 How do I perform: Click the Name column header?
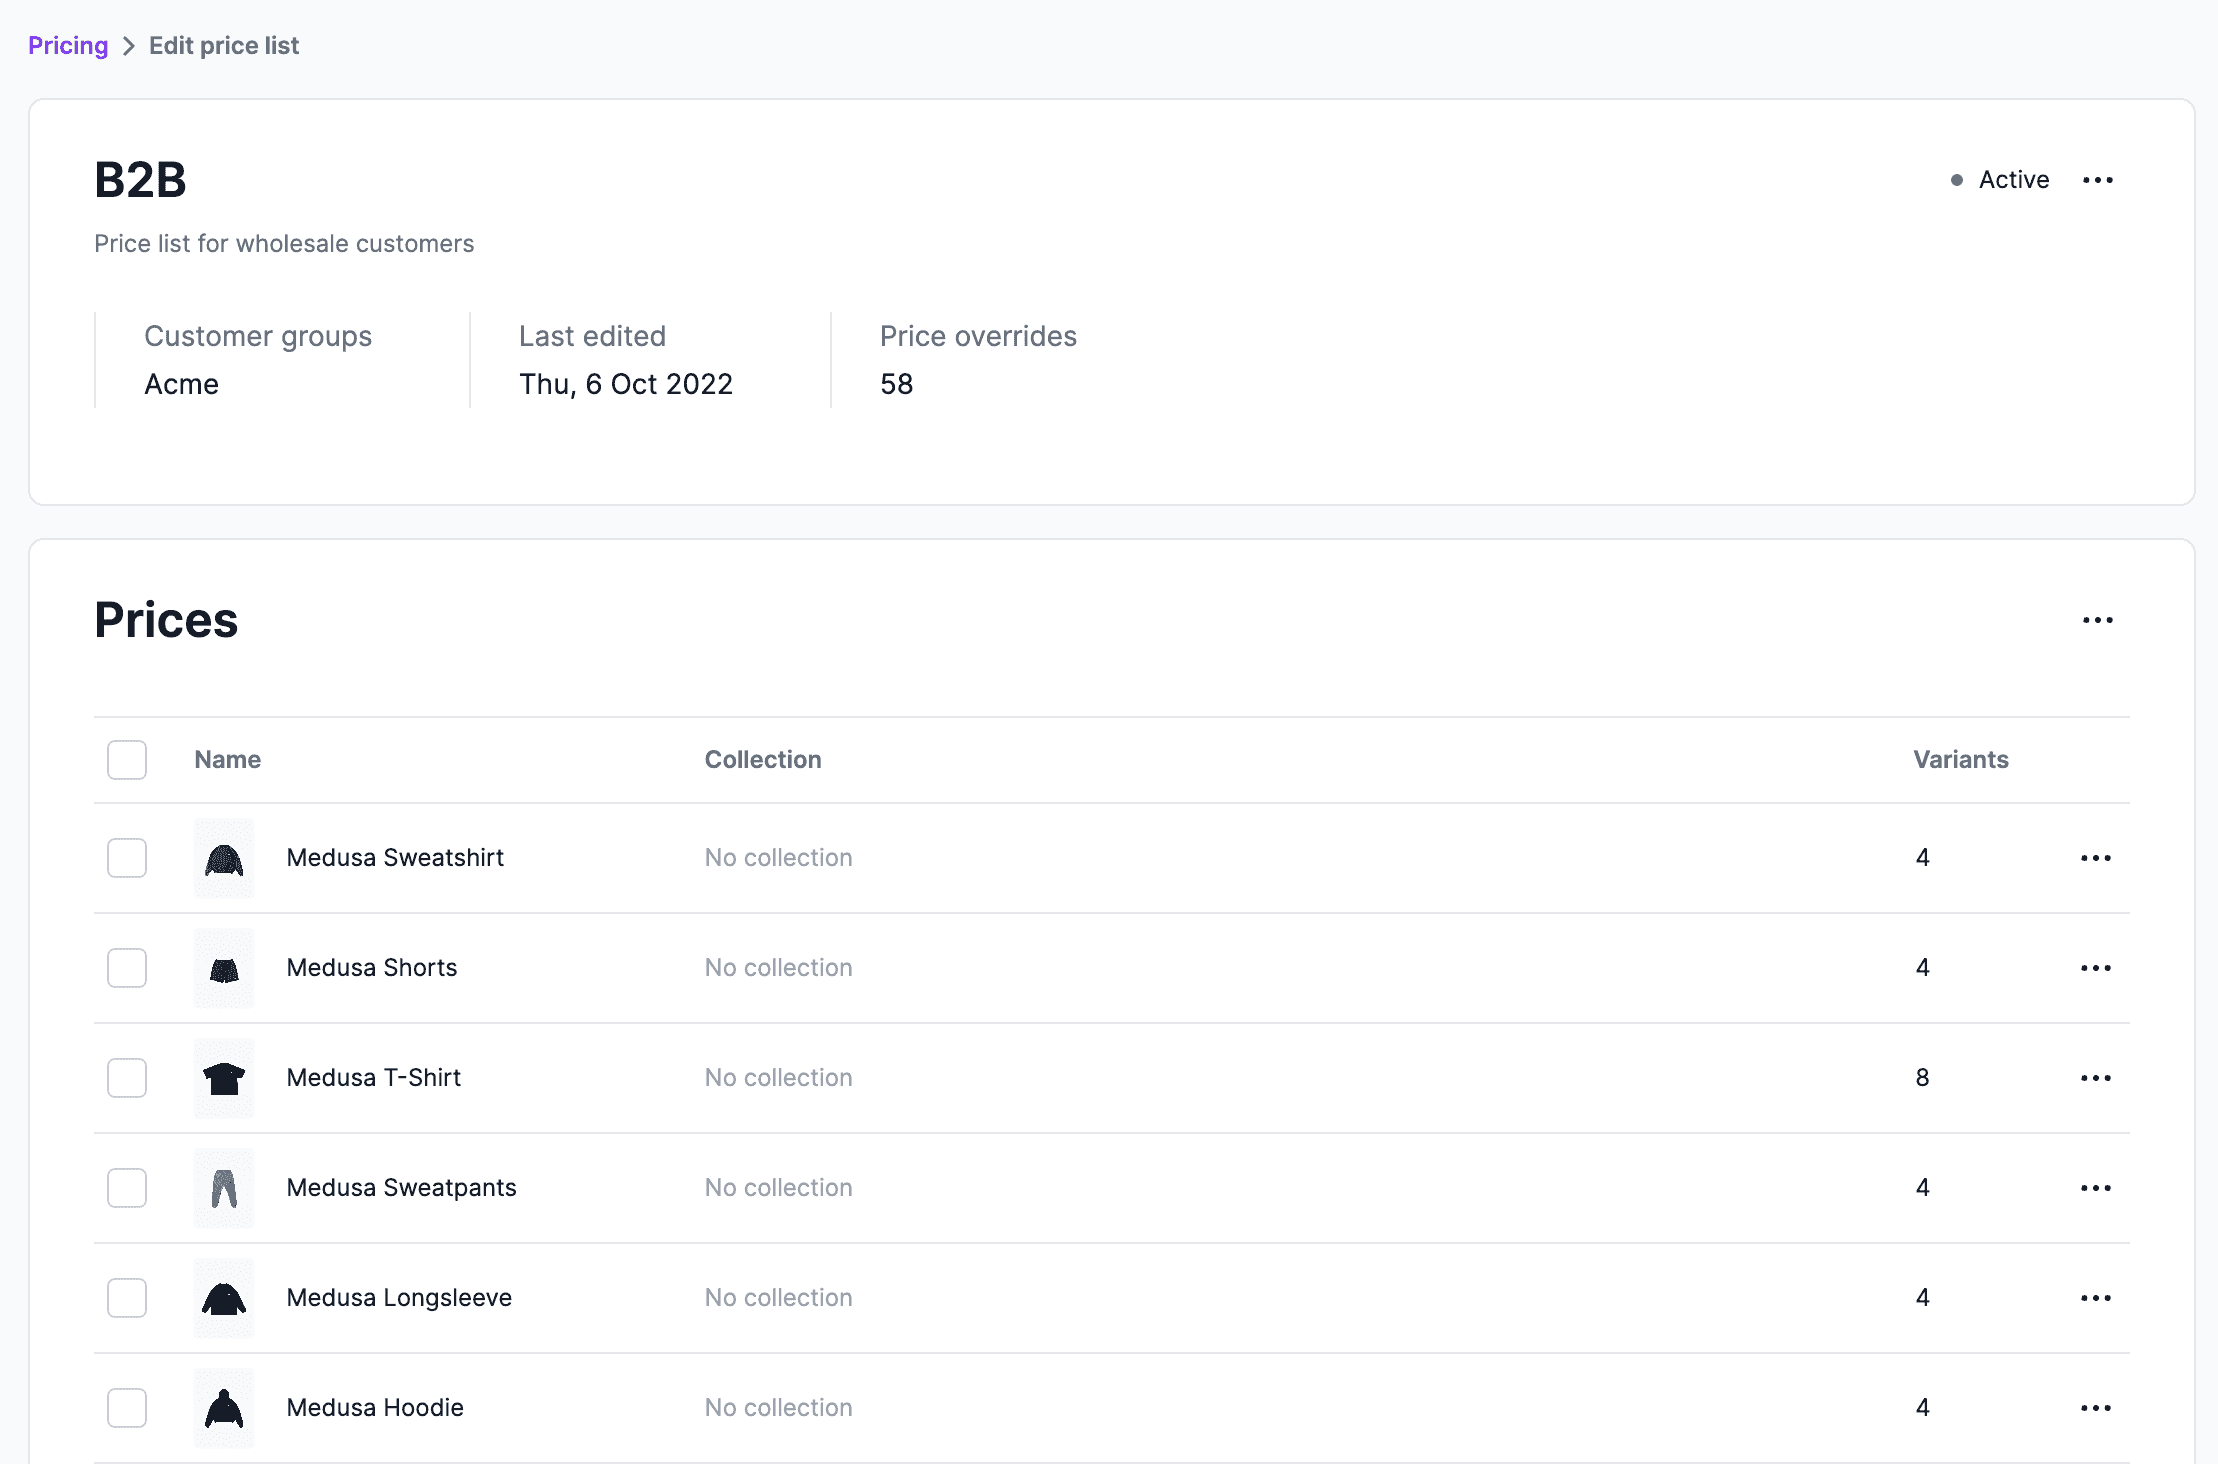point(228,760)
